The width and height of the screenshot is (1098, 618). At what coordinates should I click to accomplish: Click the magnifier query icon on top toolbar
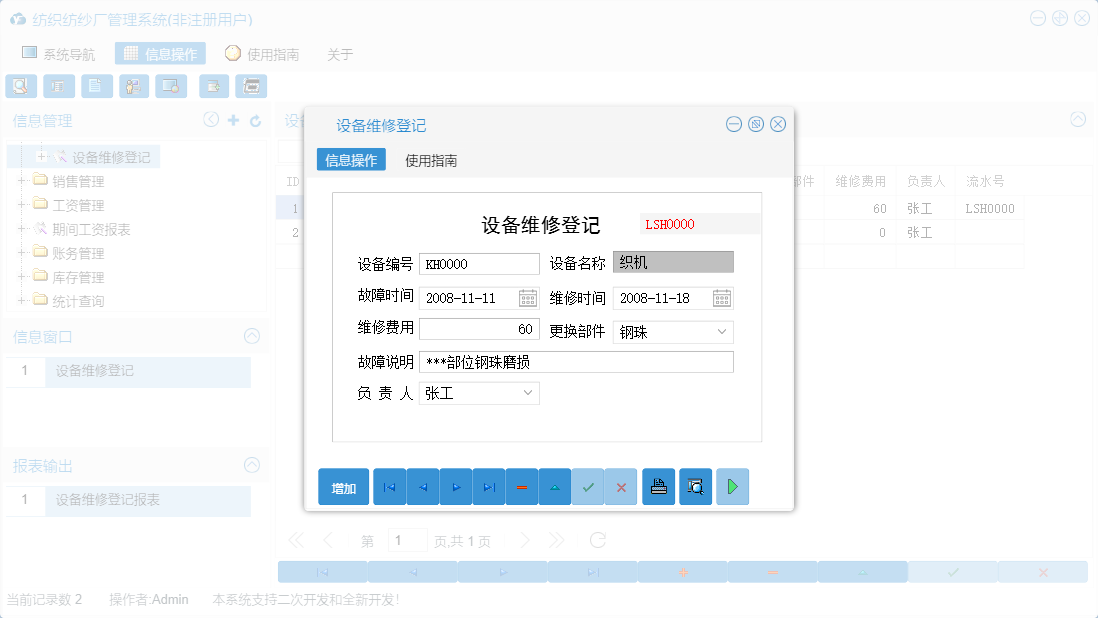[20, 86]
